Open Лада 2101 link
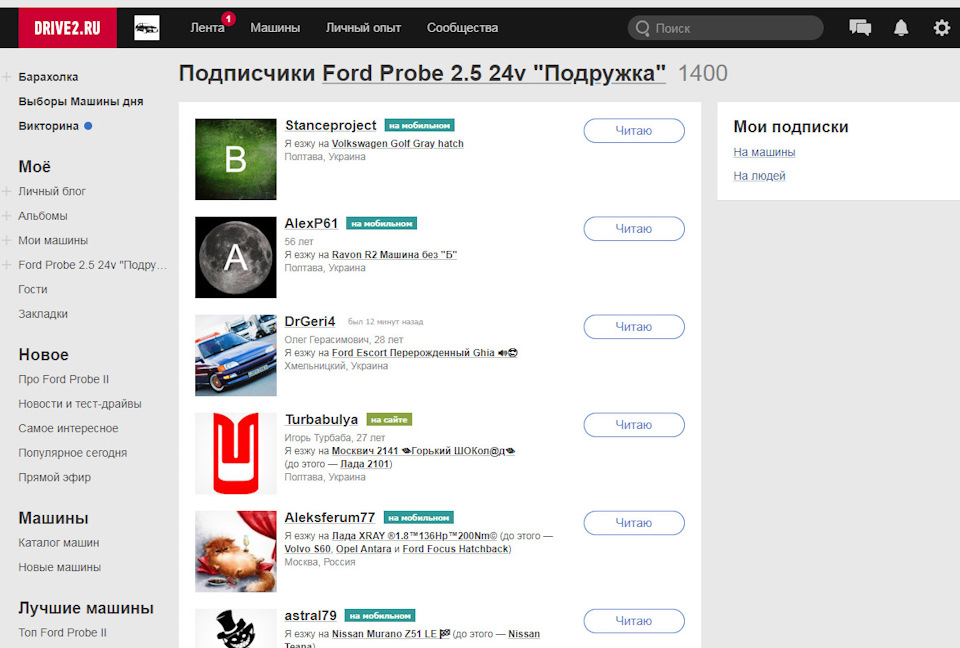 coord(365,464)
